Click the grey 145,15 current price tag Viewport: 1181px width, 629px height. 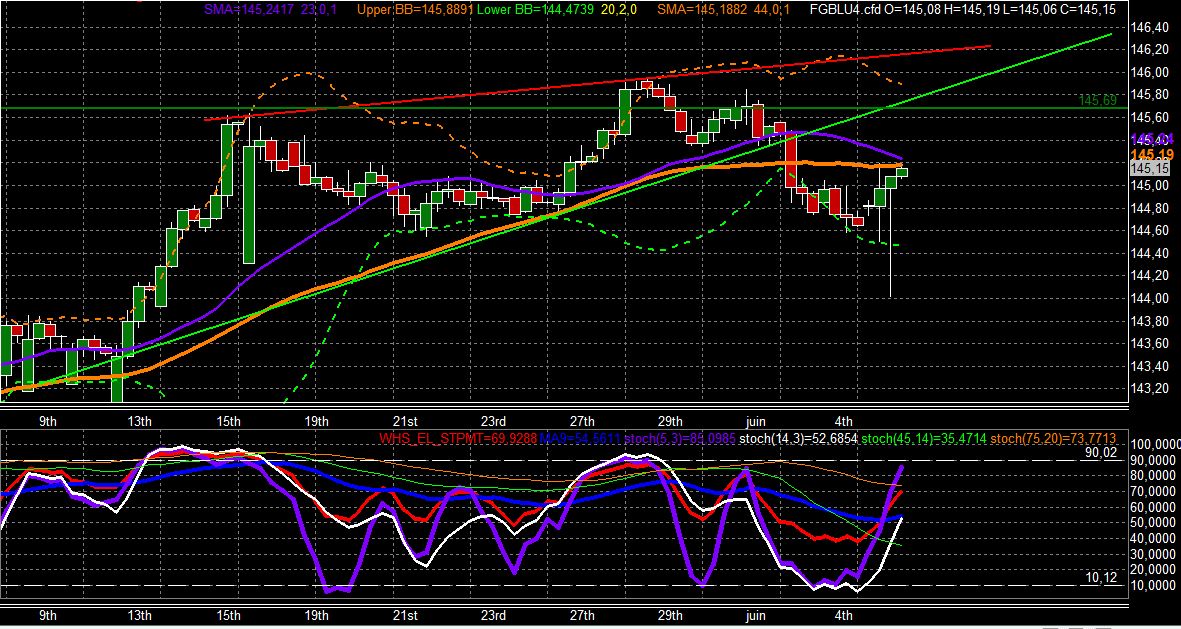point(1149,169)
